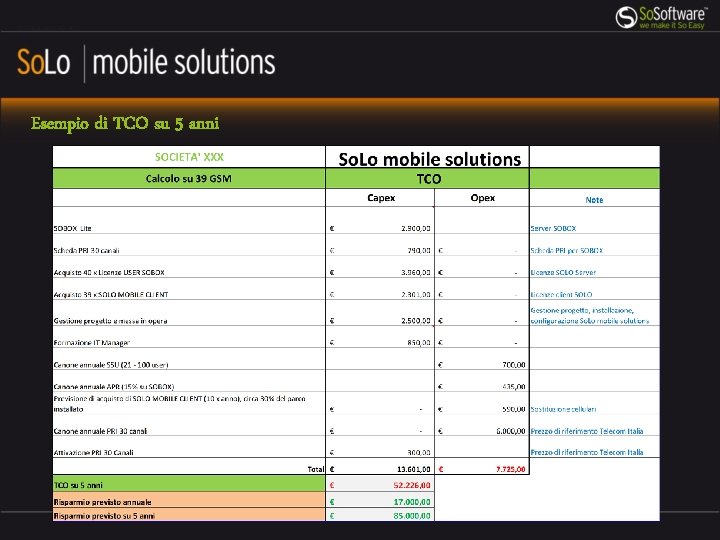
Task: Select 'Acquisto 39 x SOLO MOBILE CLIENT' row
Action: pos(111,294)
